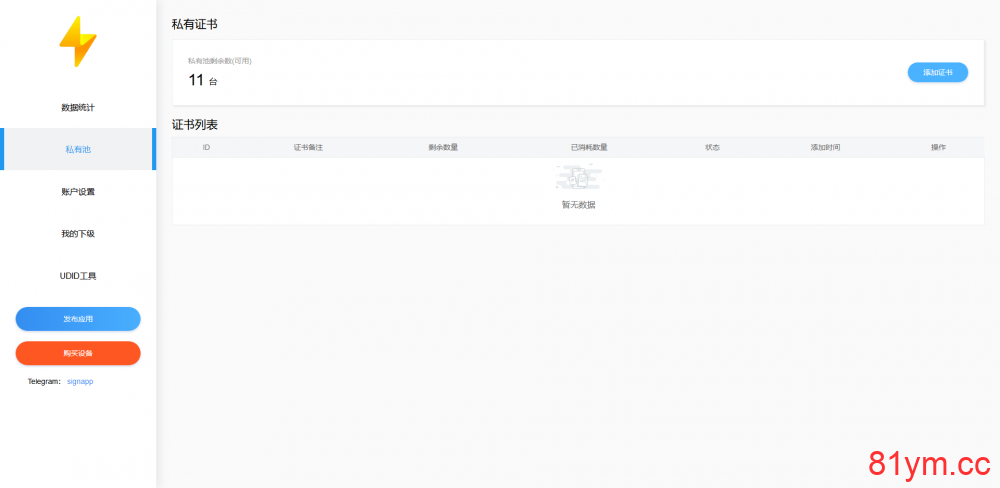Click the lightning bolt logo
1000x488 pixels.
point(78,41)
